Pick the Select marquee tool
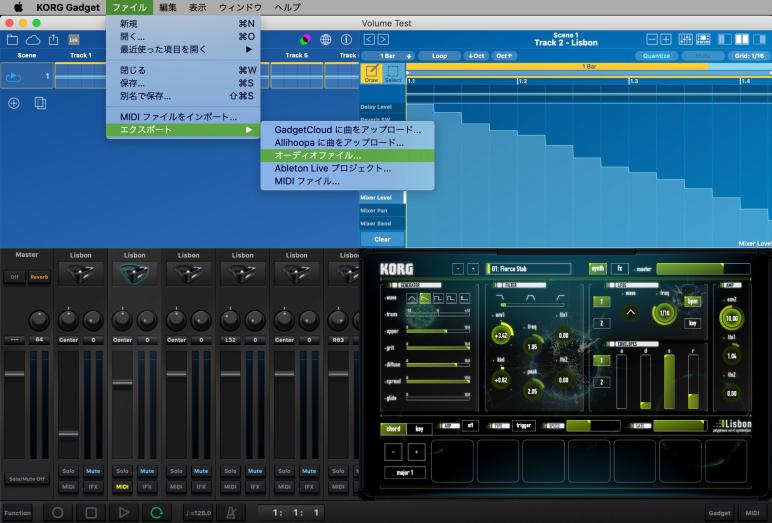 pyautogui.click(x=393, y=73)
